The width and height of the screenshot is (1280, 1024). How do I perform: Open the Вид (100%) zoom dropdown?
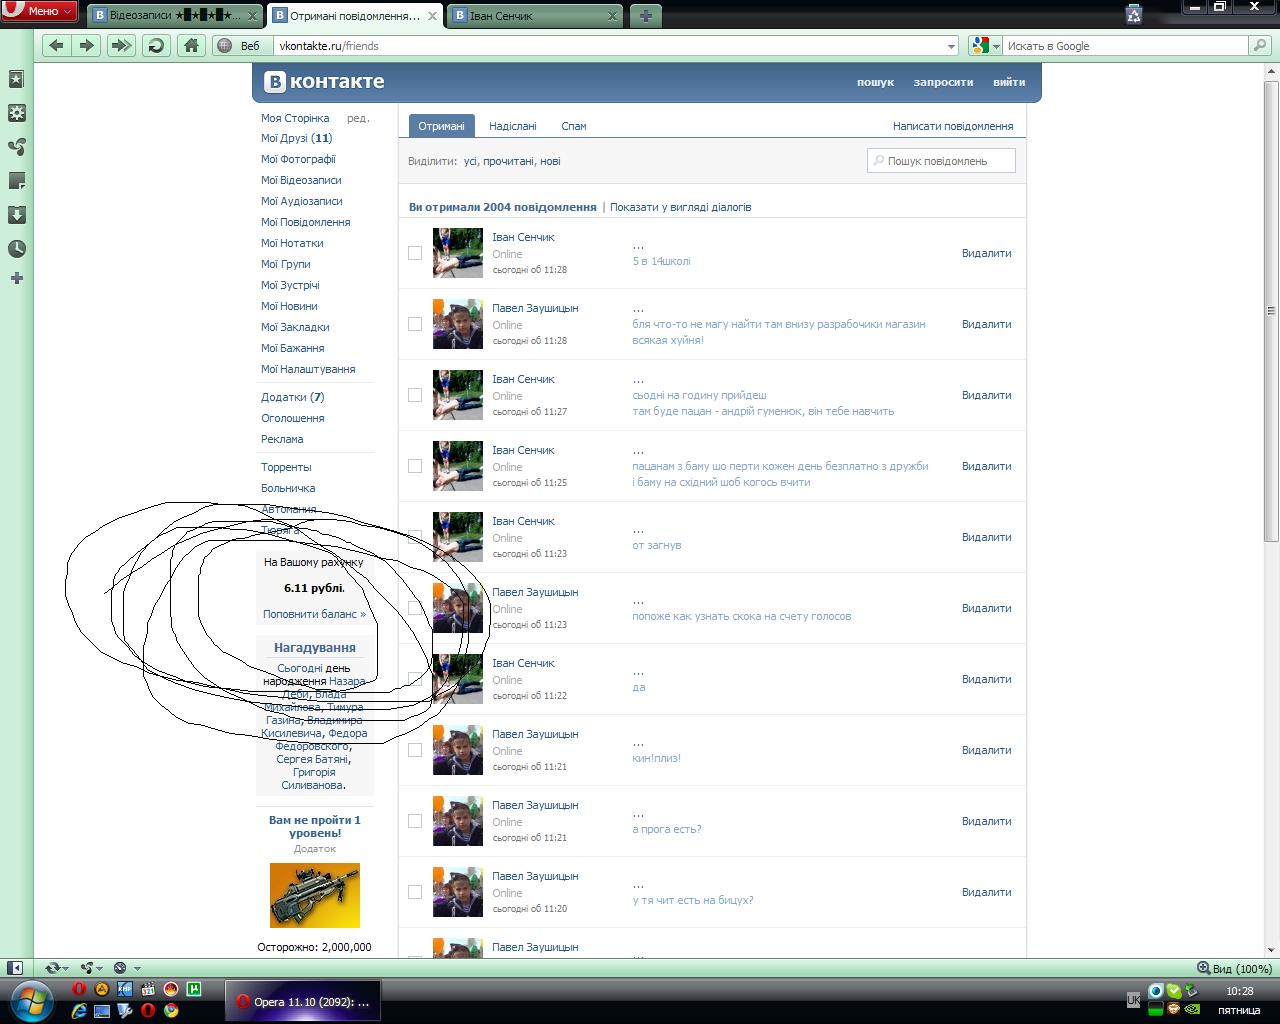coord(1235,968)
